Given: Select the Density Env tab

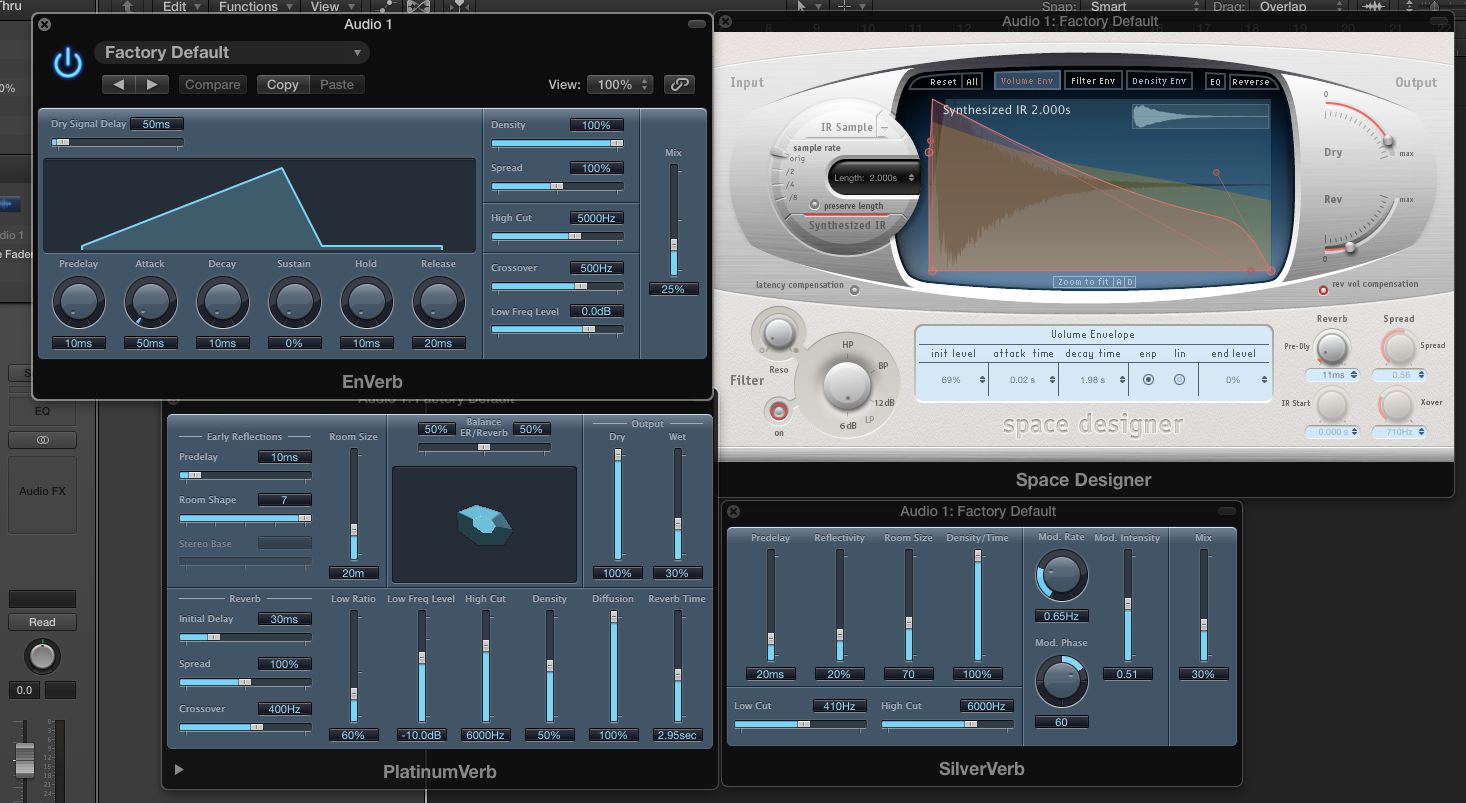Looking at the screenshot, I should [1160, 81].
